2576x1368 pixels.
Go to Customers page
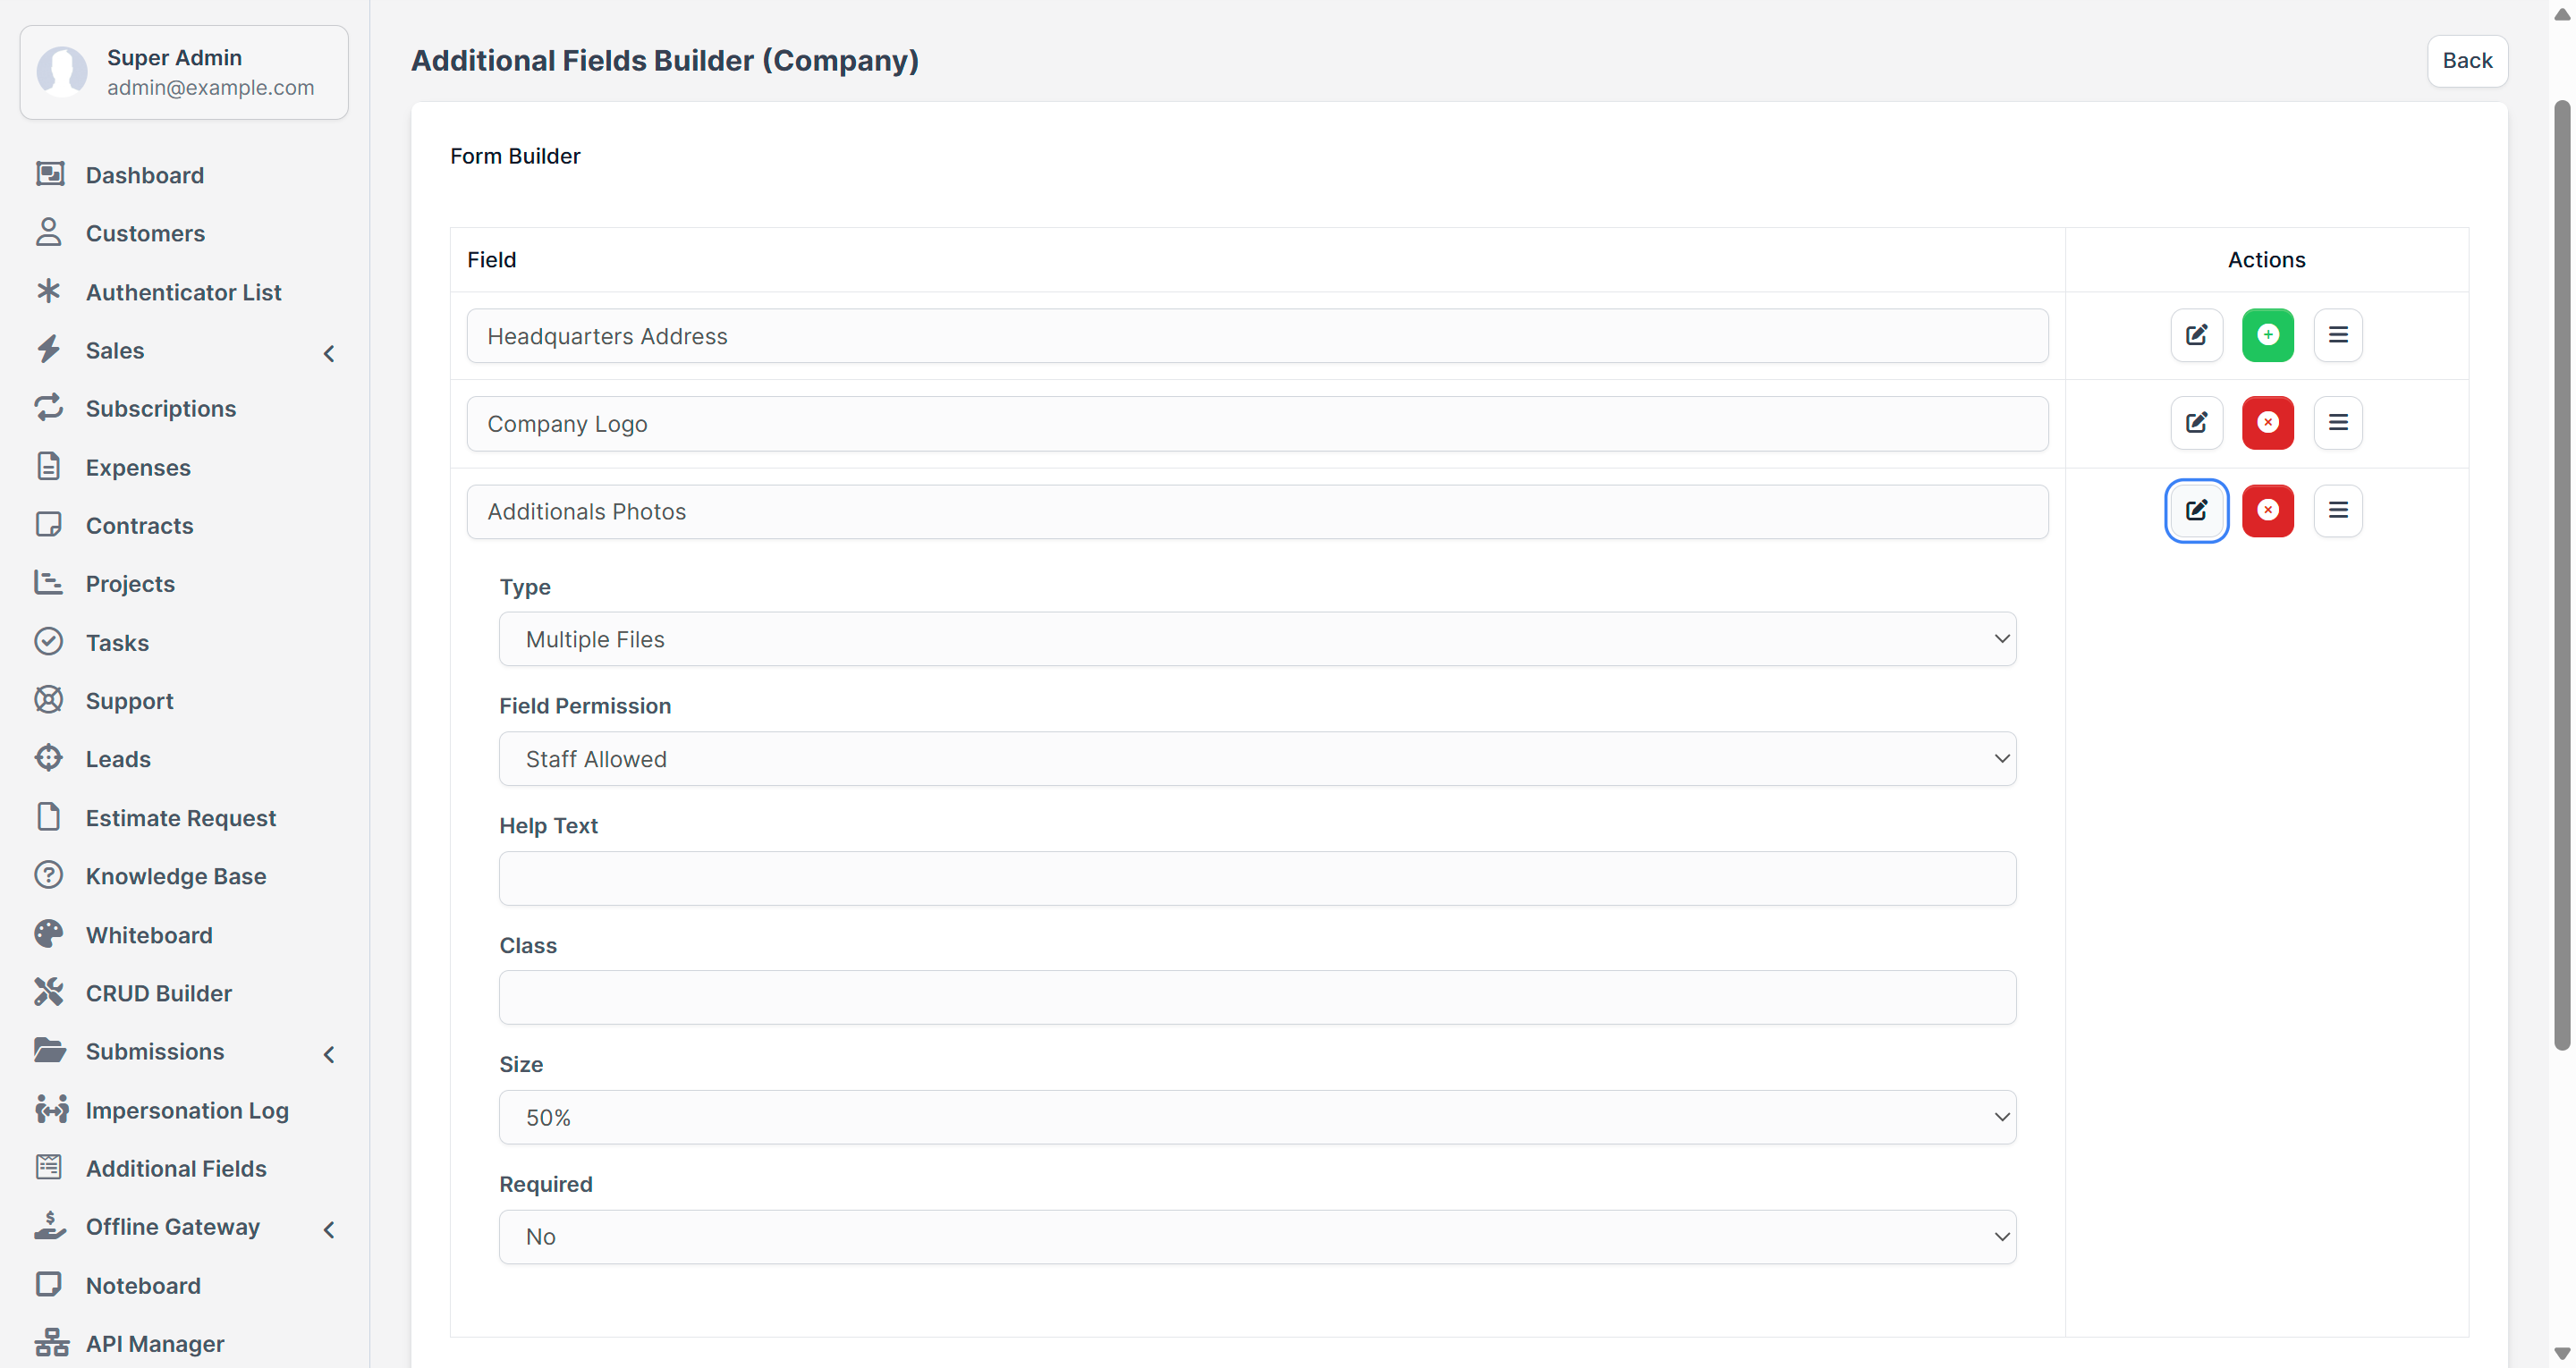point(145,233)
